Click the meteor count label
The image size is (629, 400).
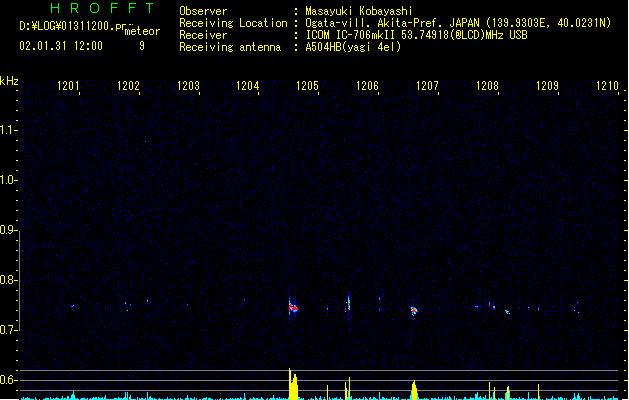click(142, 31)
